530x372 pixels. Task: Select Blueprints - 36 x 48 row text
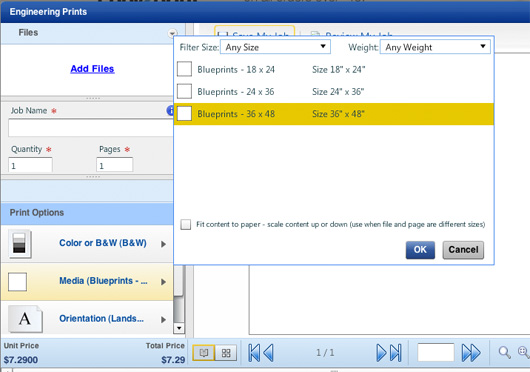[236, 114]
